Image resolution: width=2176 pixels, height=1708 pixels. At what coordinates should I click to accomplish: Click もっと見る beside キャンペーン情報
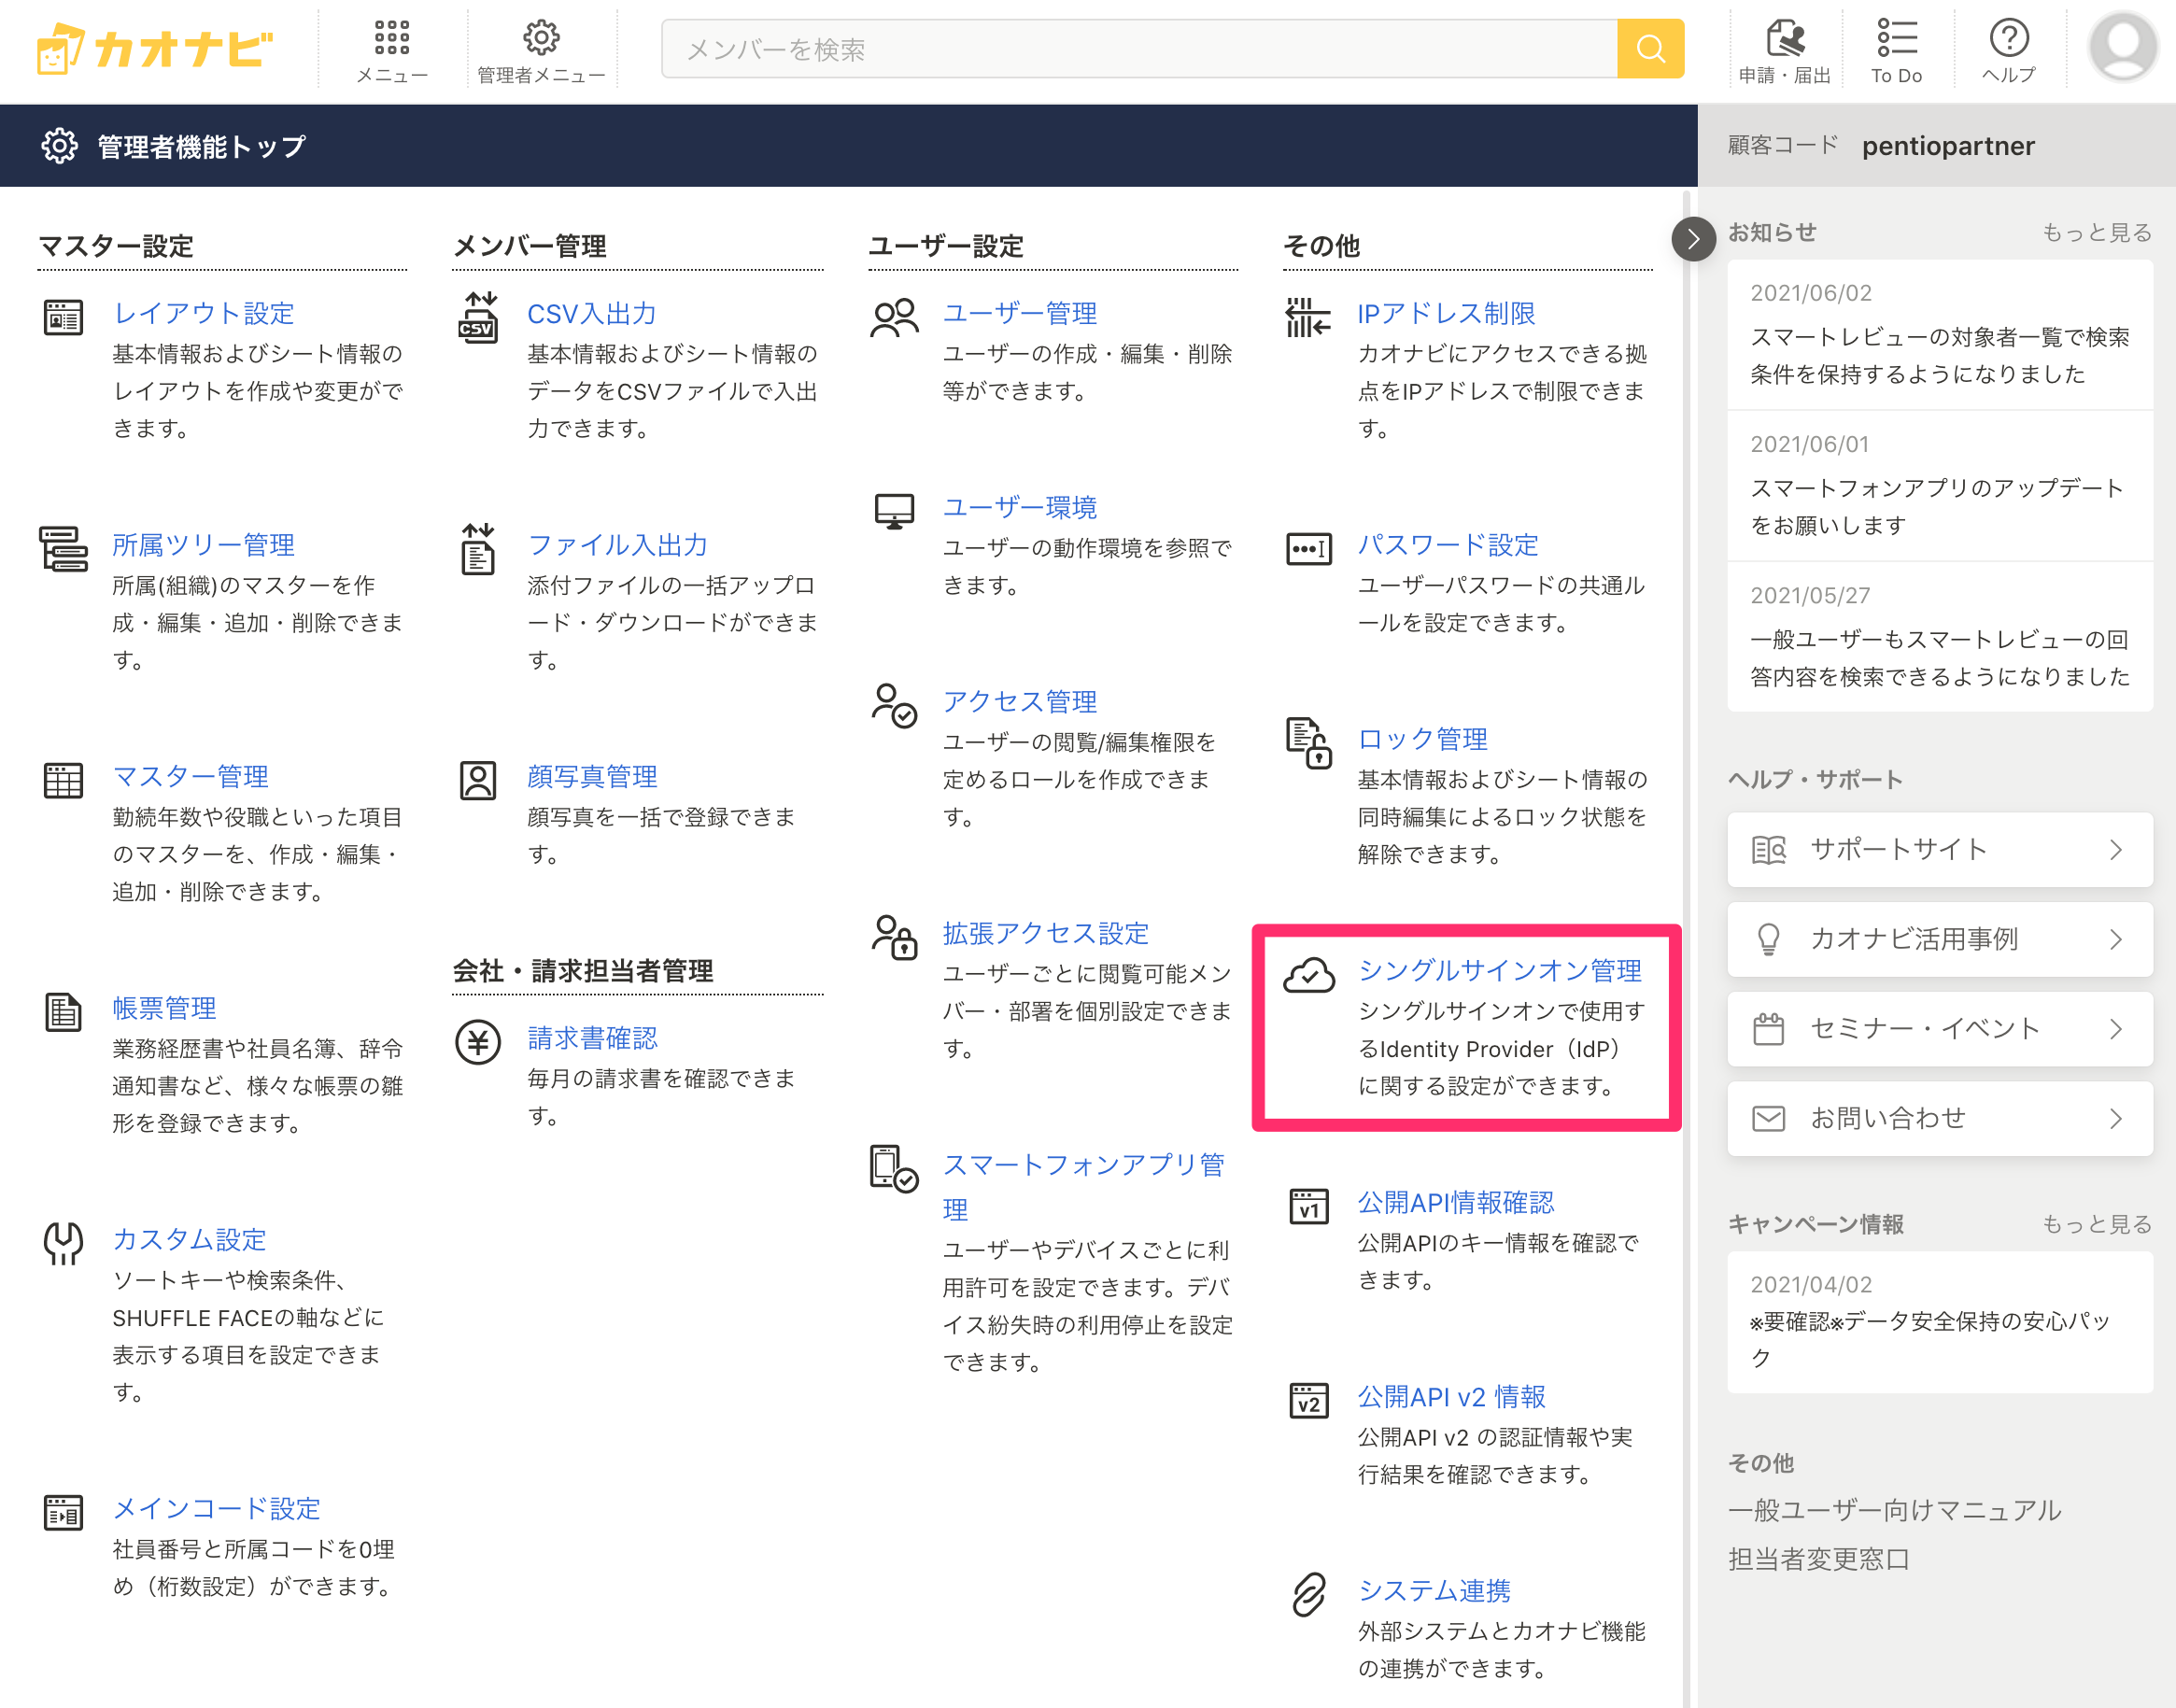2096,1224
